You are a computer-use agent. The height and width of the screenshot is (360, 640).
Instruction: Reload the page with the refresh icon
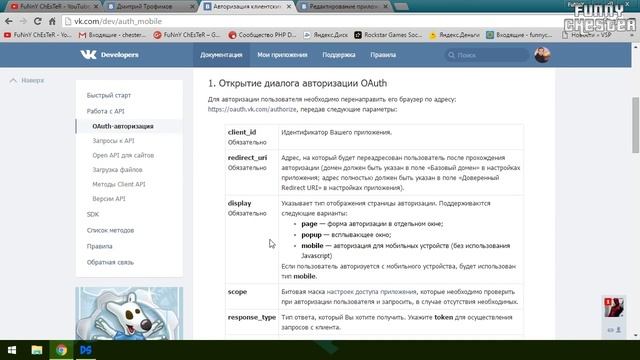pyautogui.click(x=38, y=21)
